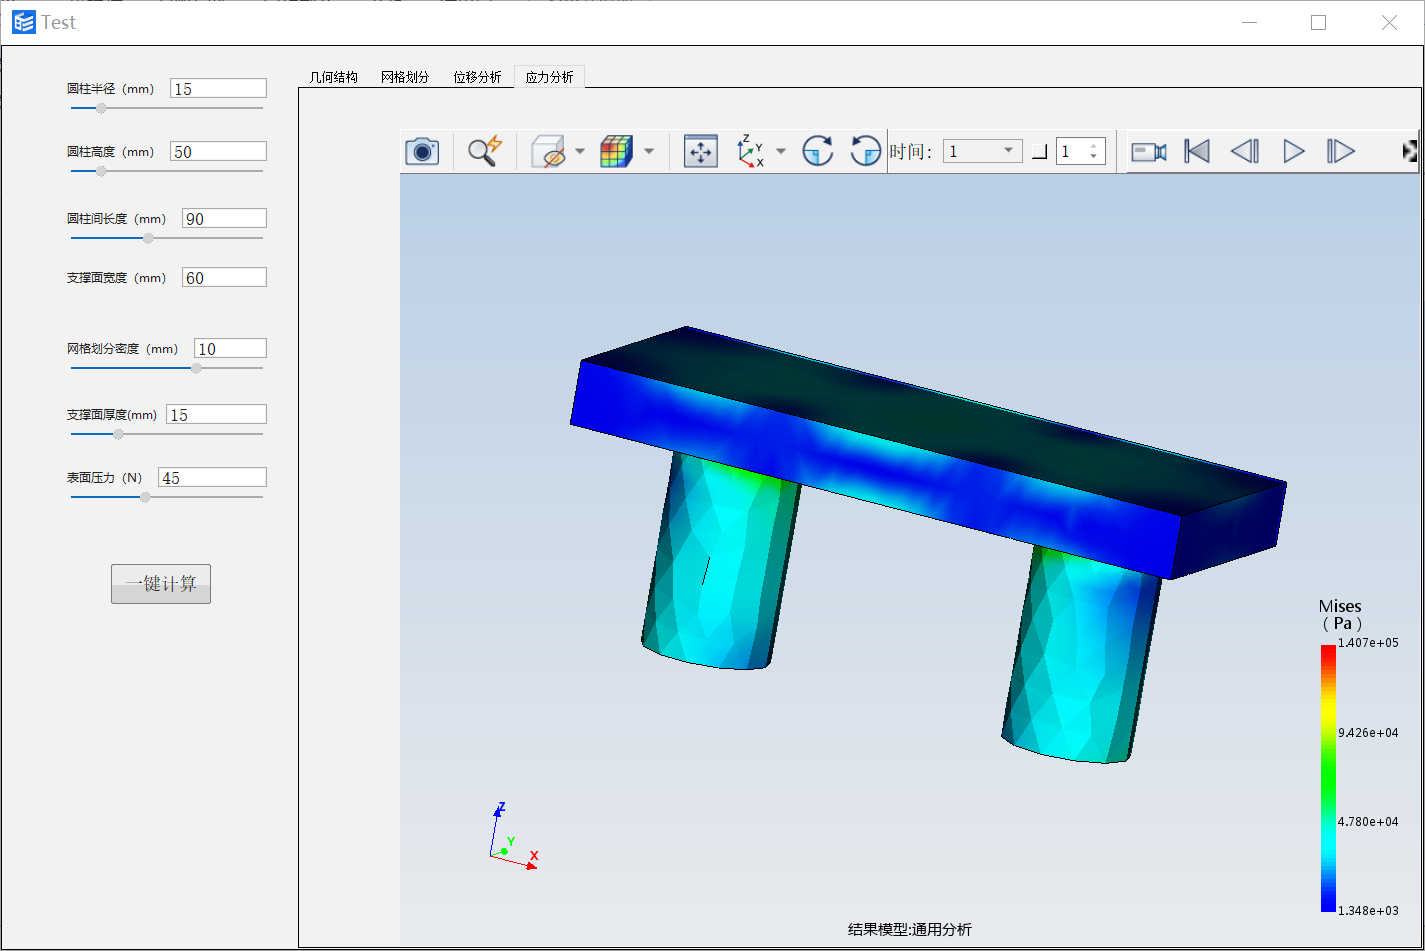Click the 网格划分密度 input field
The height and width of the screenshot is (951, 1425).
tap(230, 348)
